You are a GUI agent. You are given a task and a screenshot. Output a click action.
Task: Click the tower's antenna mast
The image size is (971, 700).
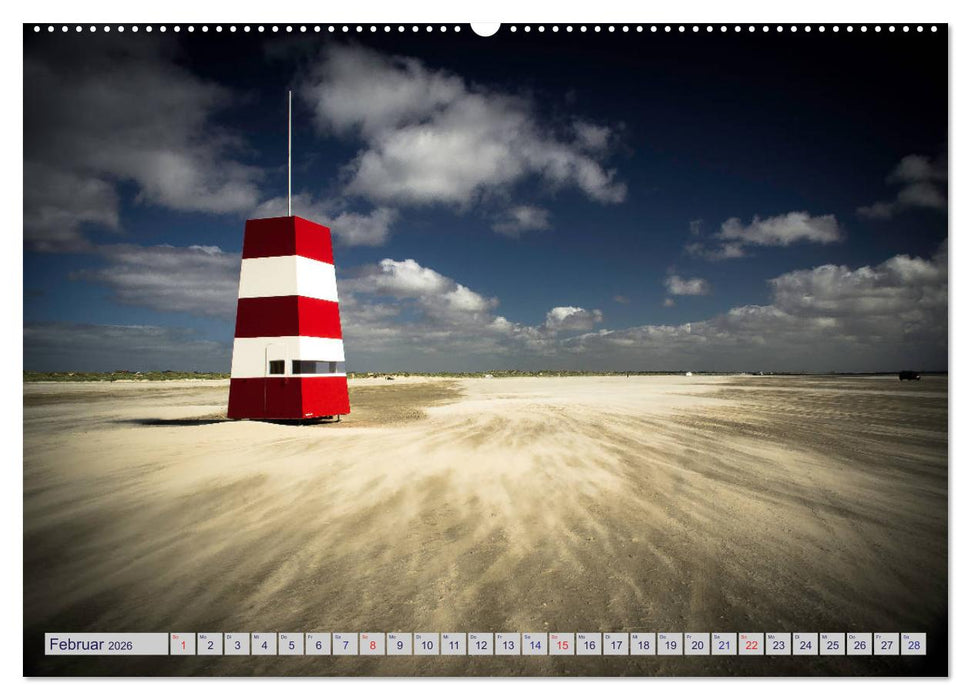coord(290,155)
